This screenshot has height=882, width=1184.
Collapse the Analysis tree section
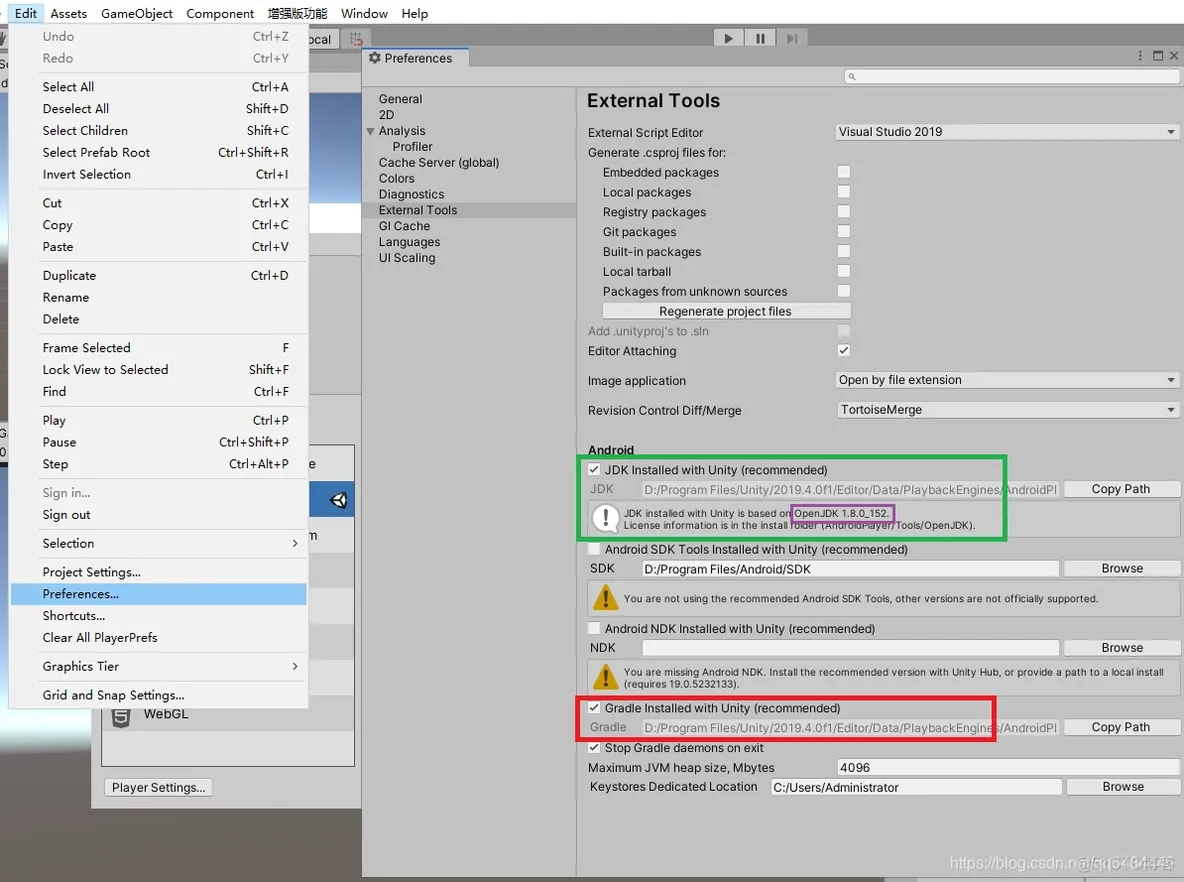click(371, 131)
